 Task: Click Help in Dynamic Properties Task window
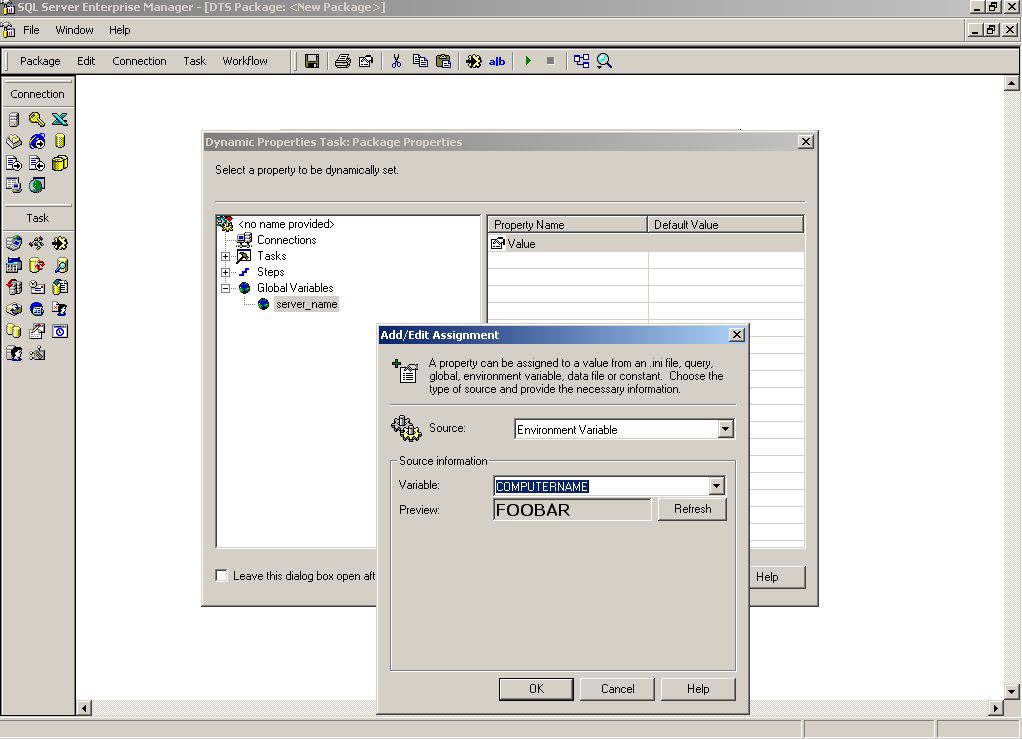(777, 577)
